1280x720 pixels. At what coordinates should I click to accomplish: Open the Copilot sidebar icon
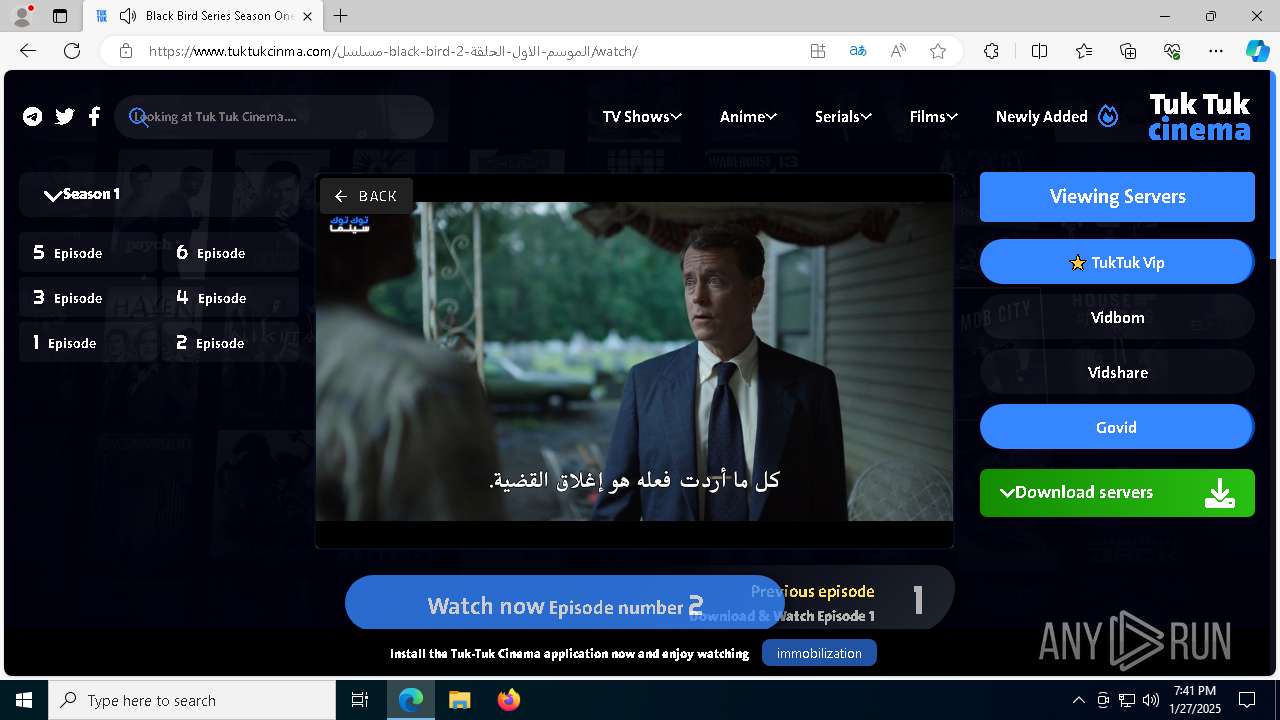(1257, 51)
